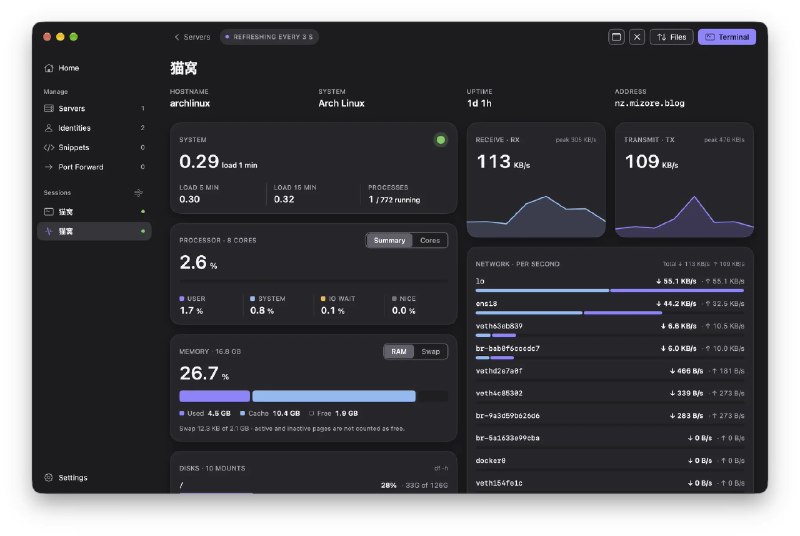Click the Used 4.5 GB legend
The height and width of the screenshot is (536, 800).
tap(205, 414)
